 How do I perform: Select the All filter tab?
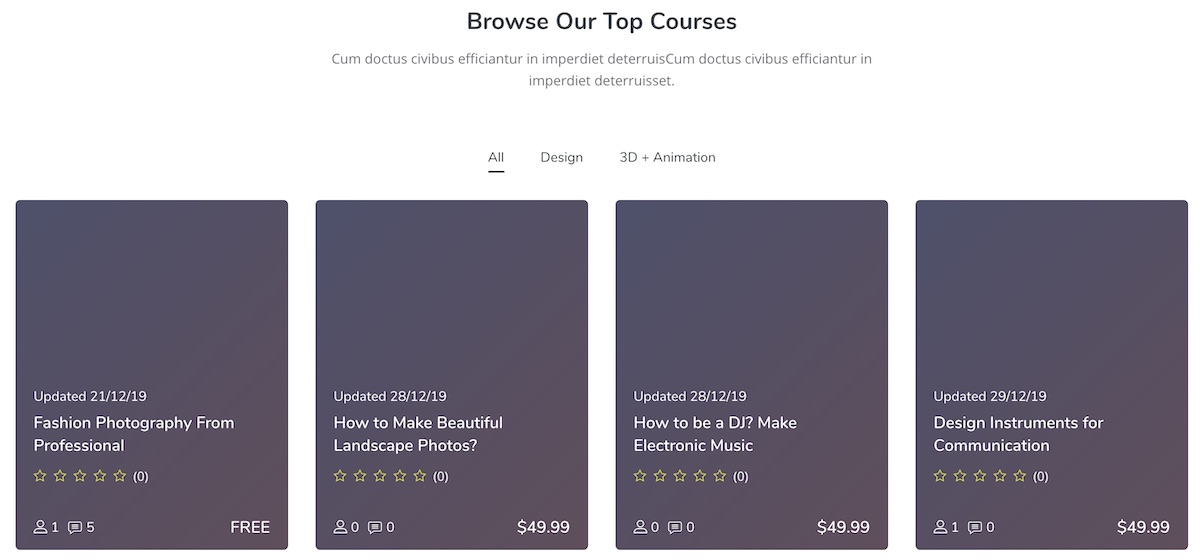coord(496,157)
